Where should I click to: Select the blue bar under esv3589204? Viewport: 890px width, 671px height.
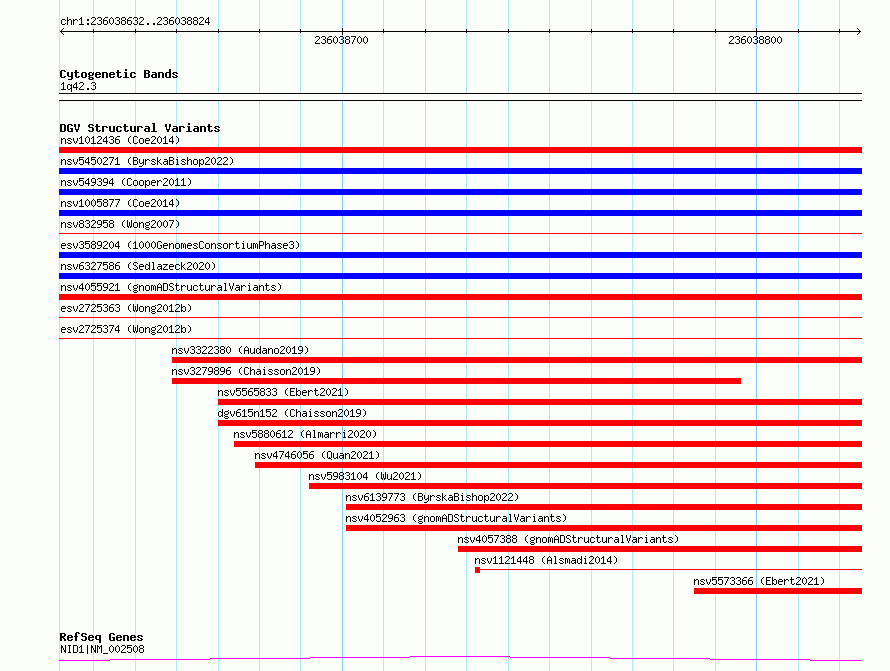coord(460,255)
